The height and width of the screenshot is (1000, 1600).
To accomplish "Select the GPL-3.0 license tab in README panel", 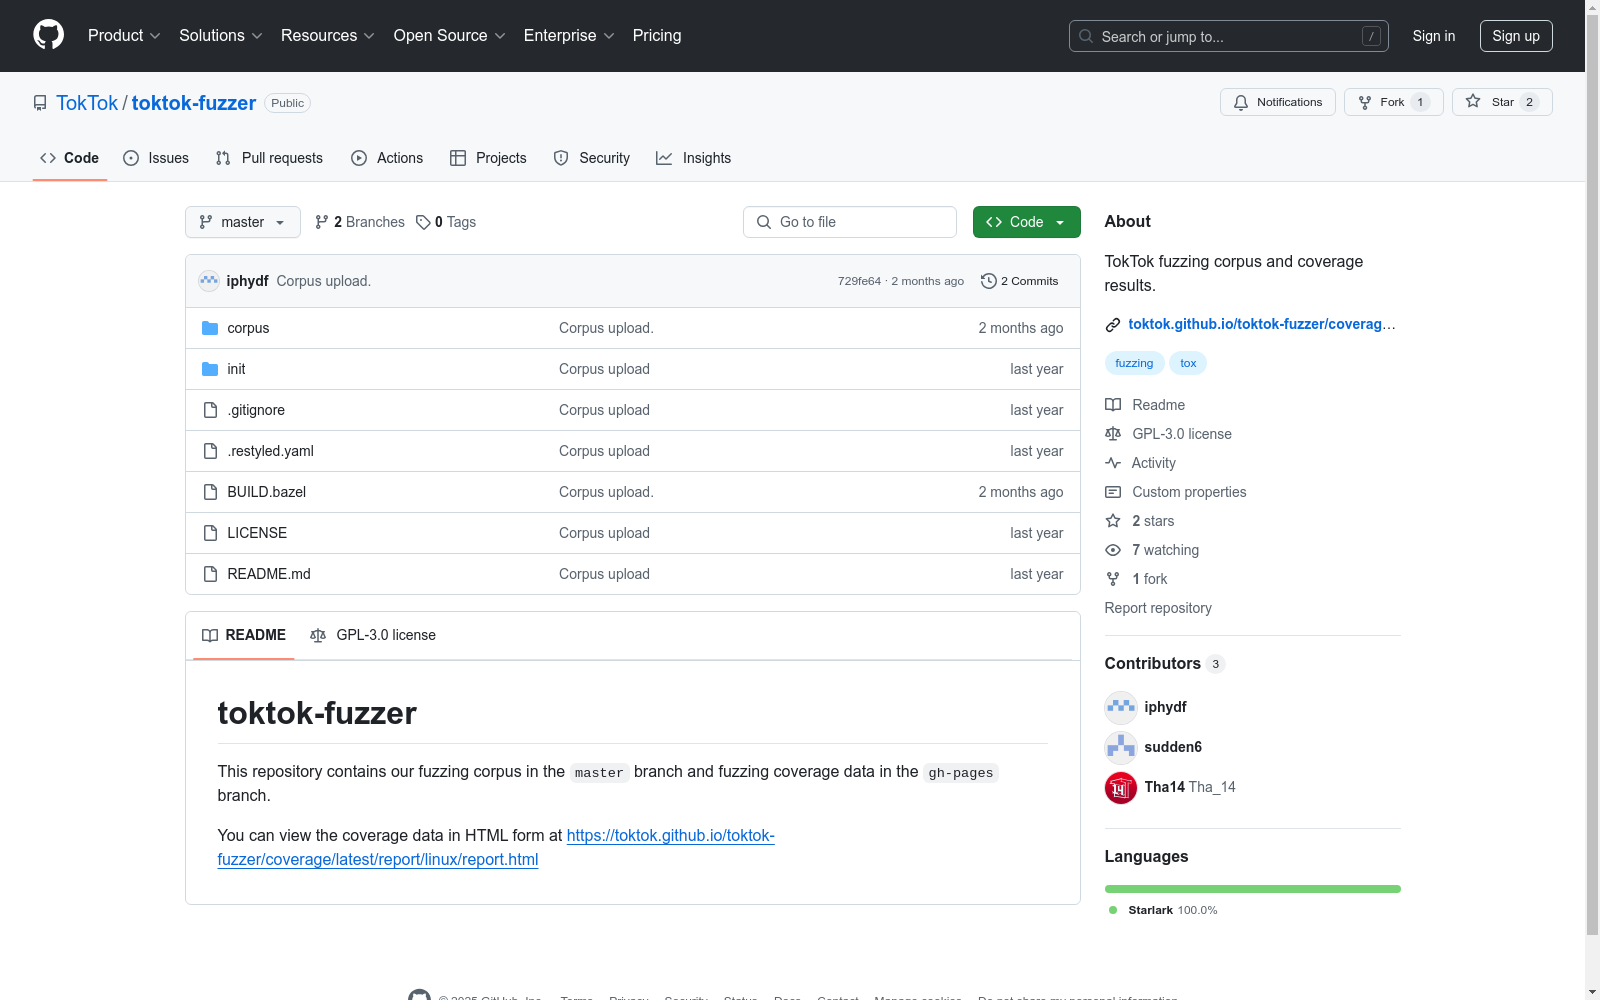I will (373, 635).
